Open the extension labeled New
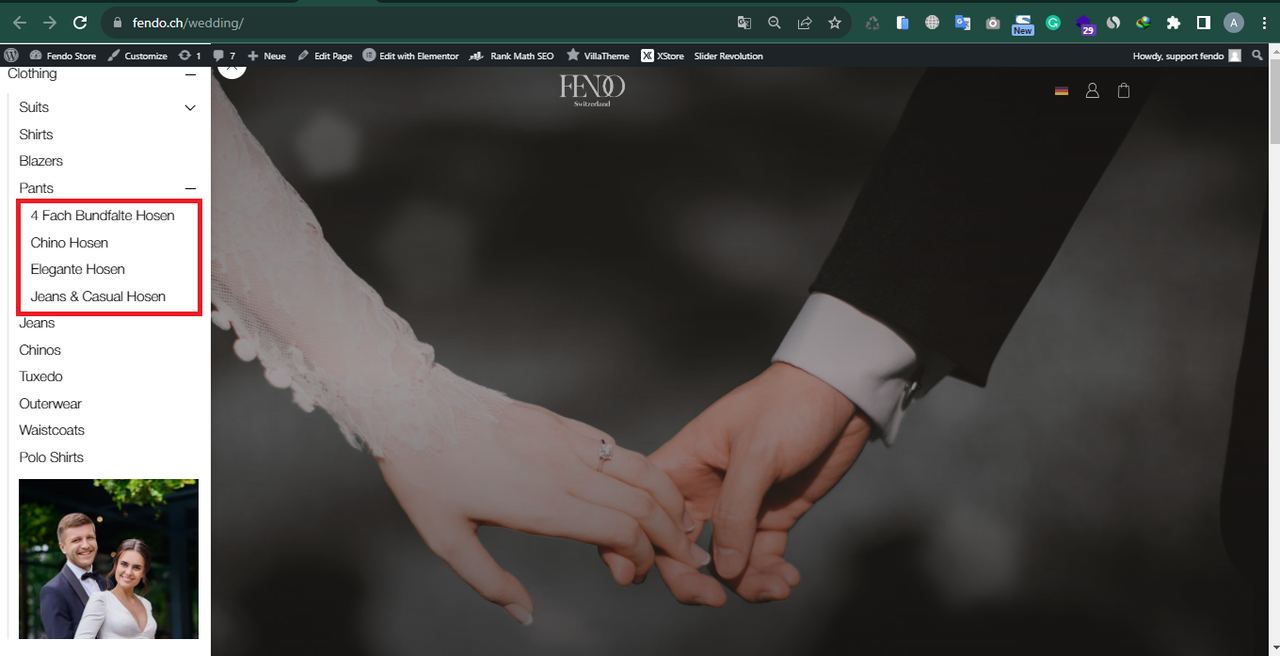The width and height of the screenshot is (1280, 656). pos(1022,24)
